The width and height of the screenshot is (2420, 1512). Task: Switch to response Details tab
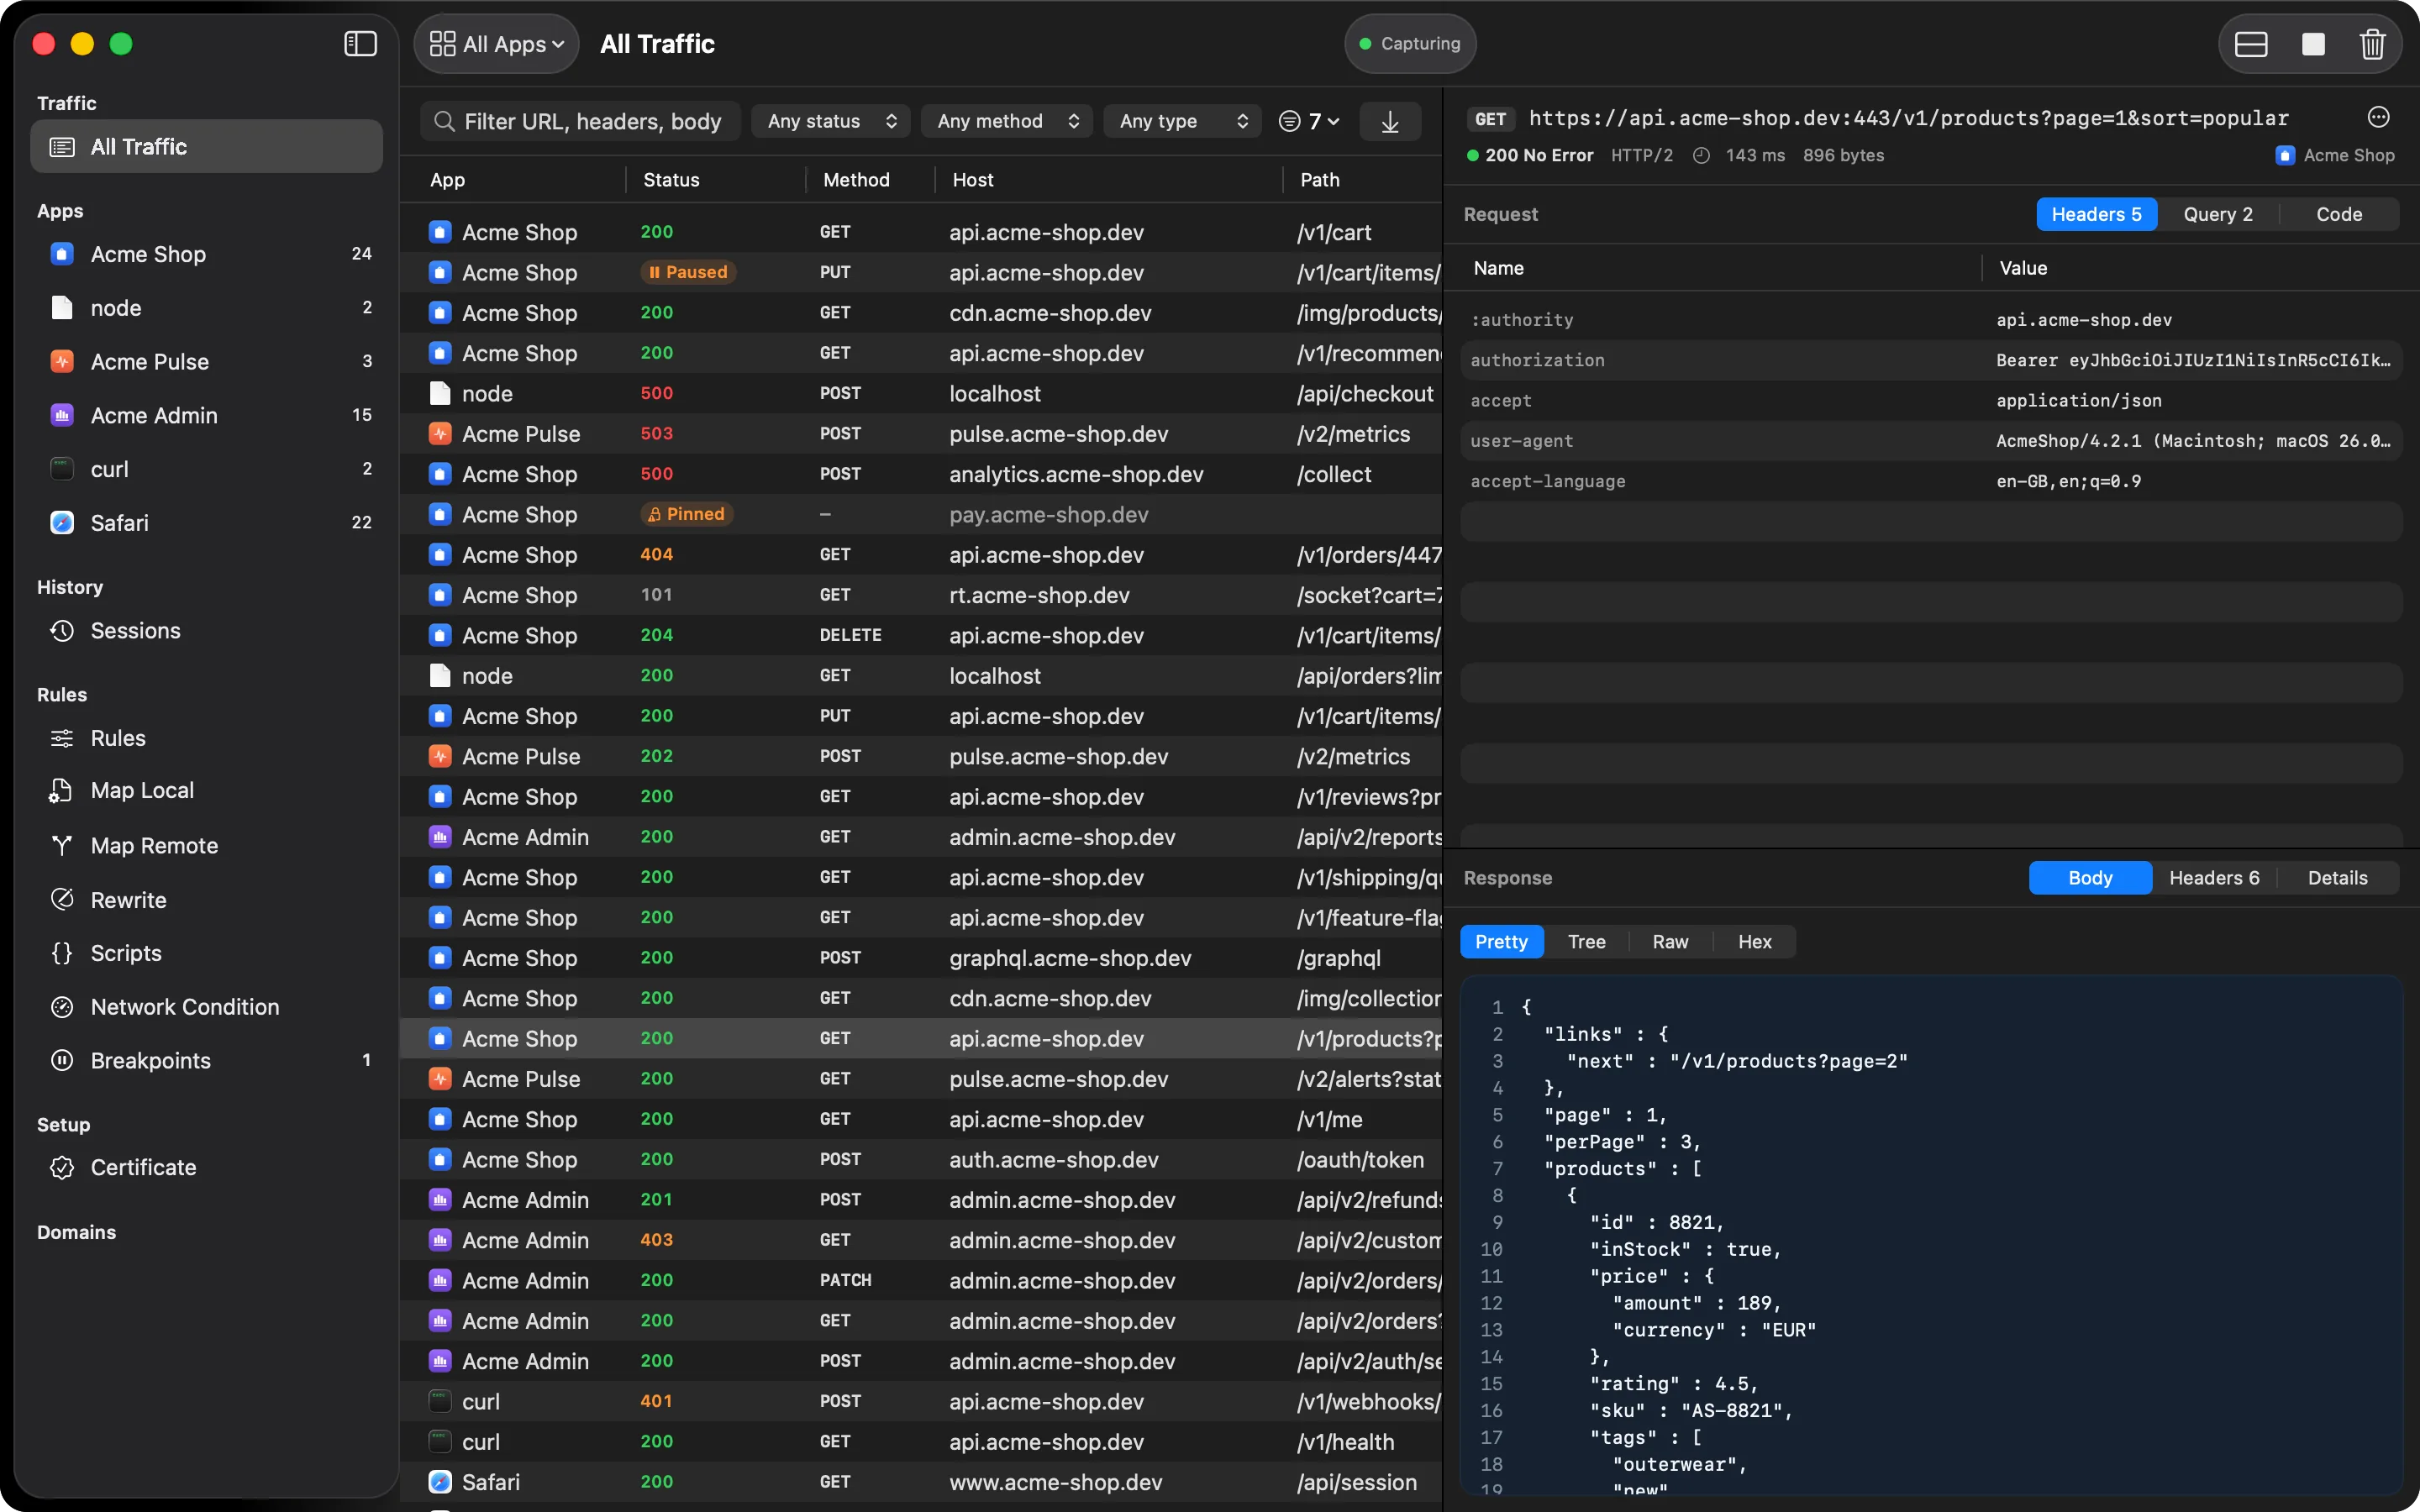pos(2337,878)
